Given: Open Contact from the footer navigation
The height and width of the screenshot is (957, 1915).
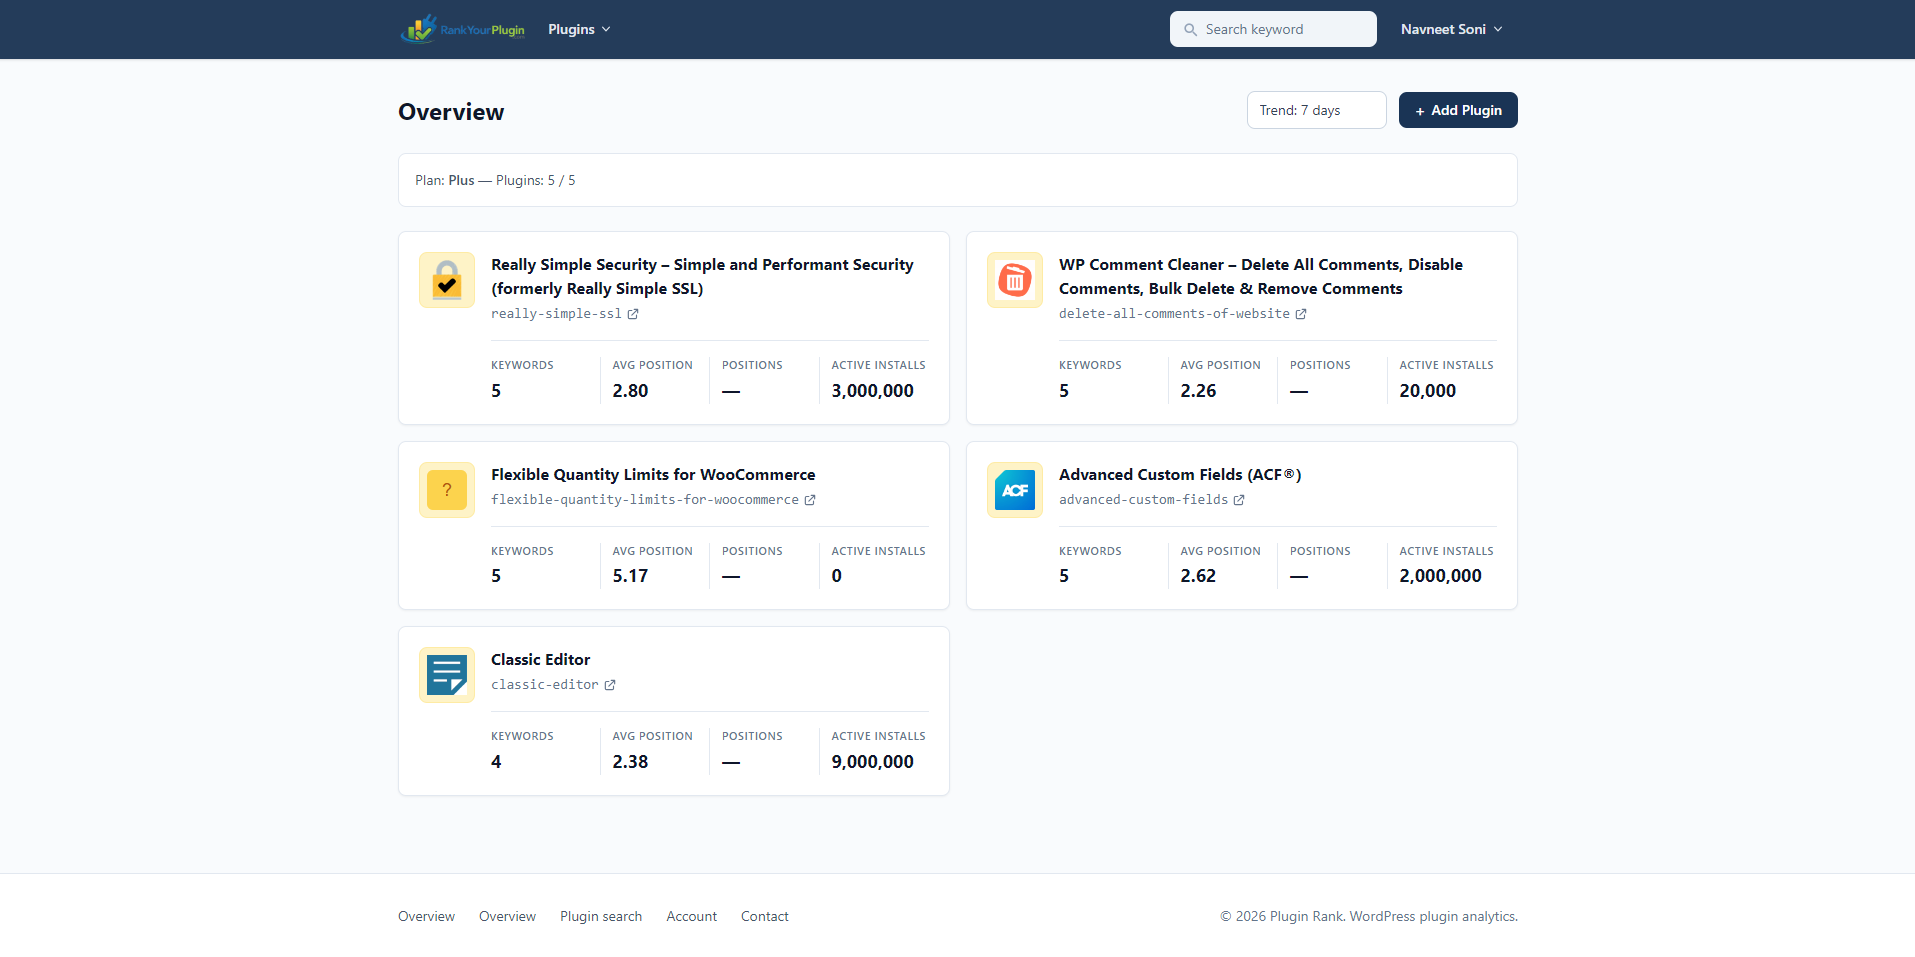Looking at the screenshot, I should (x=764, y=916).
